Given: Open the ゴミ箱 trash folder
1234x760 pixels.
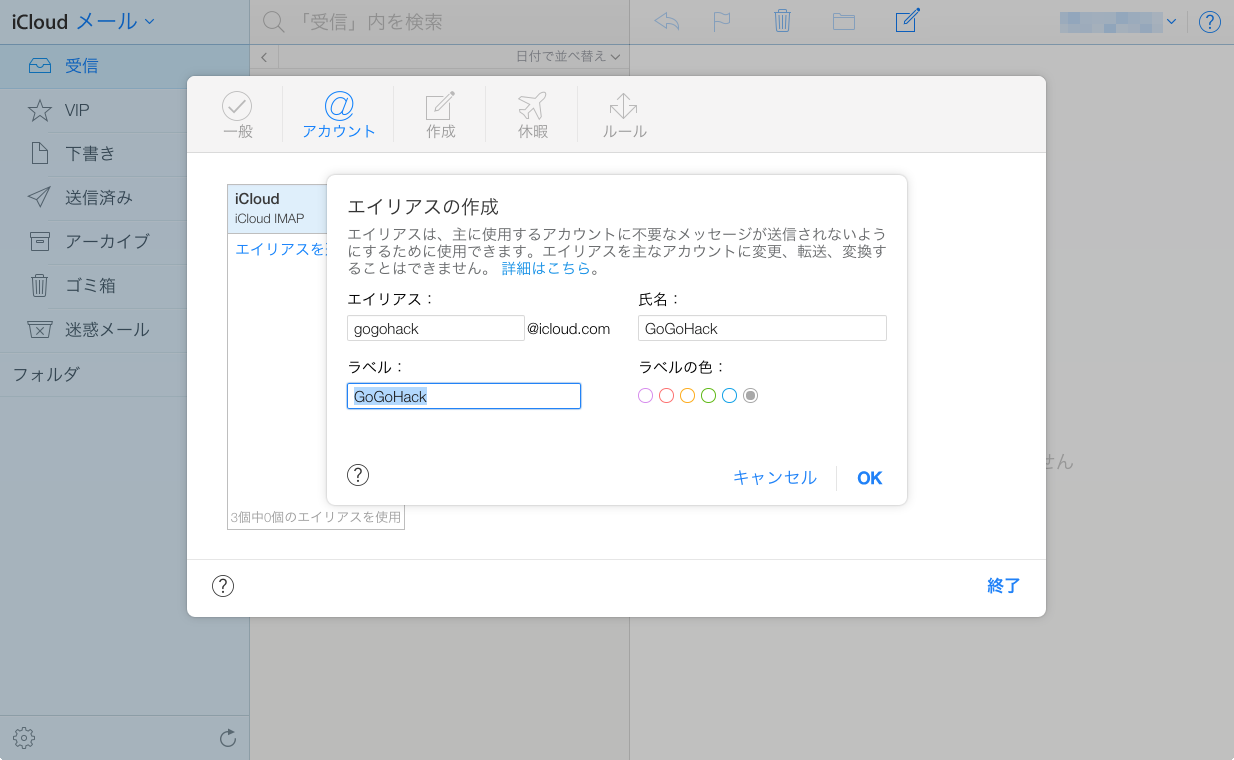Looking at the screenshot, I should [124, 286].
